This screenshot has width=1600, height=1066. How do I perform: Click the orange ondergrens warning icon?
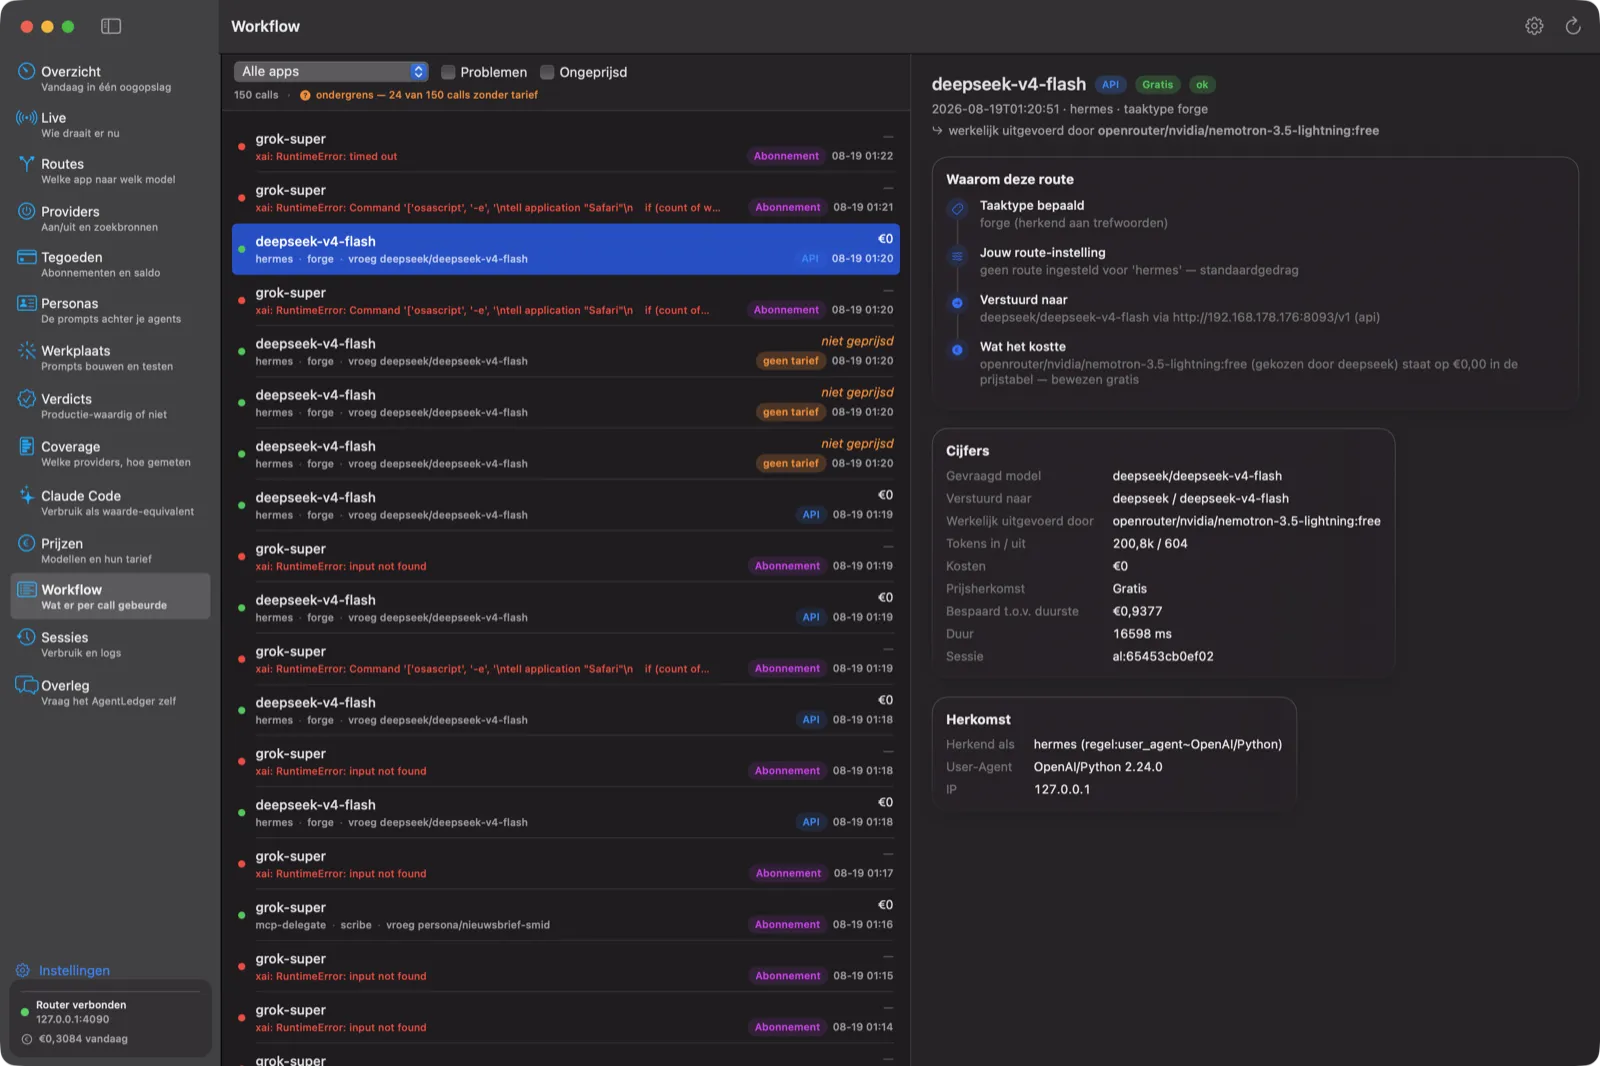[x=305, y=95]
